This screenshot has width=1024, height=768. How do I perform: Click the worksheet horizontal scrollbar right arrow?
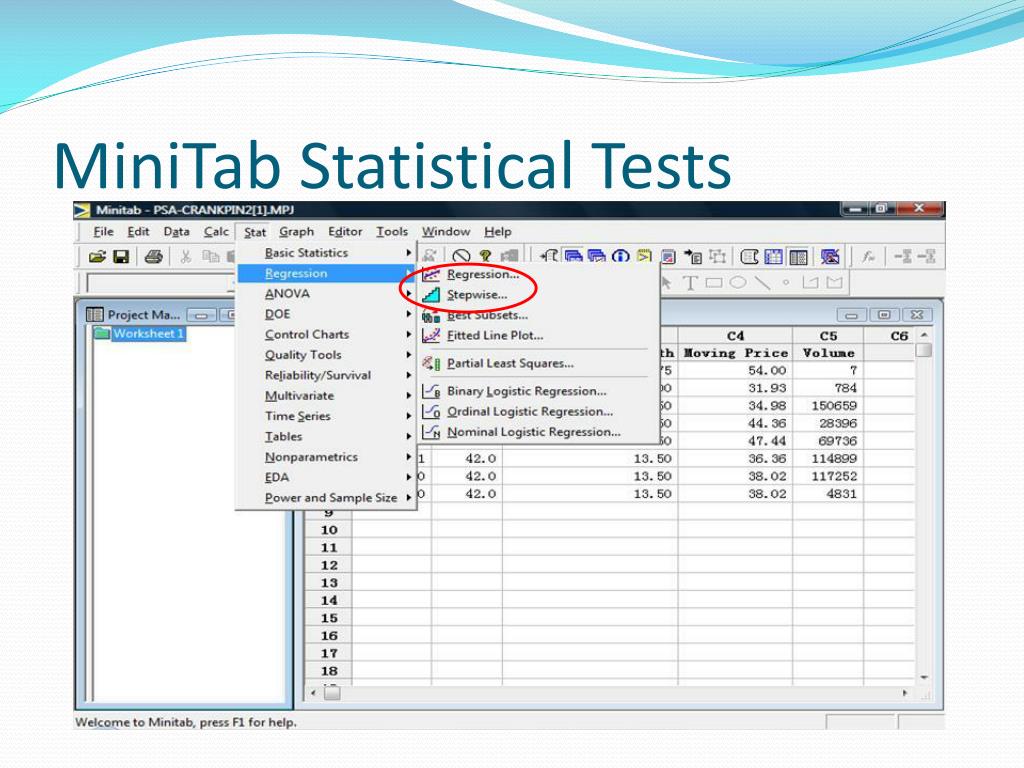(904, 693)
